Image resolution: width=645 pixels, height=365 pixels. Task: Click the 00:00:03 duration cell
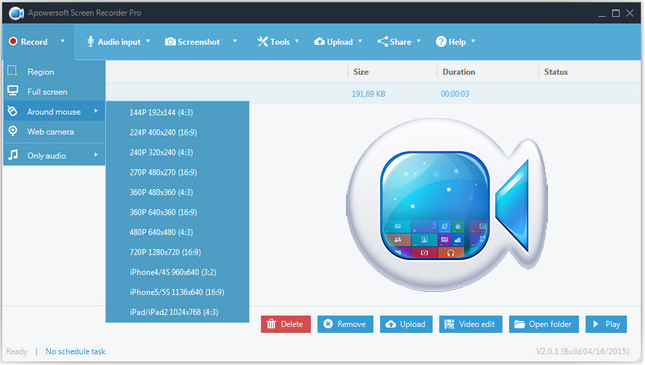(455, 94)
